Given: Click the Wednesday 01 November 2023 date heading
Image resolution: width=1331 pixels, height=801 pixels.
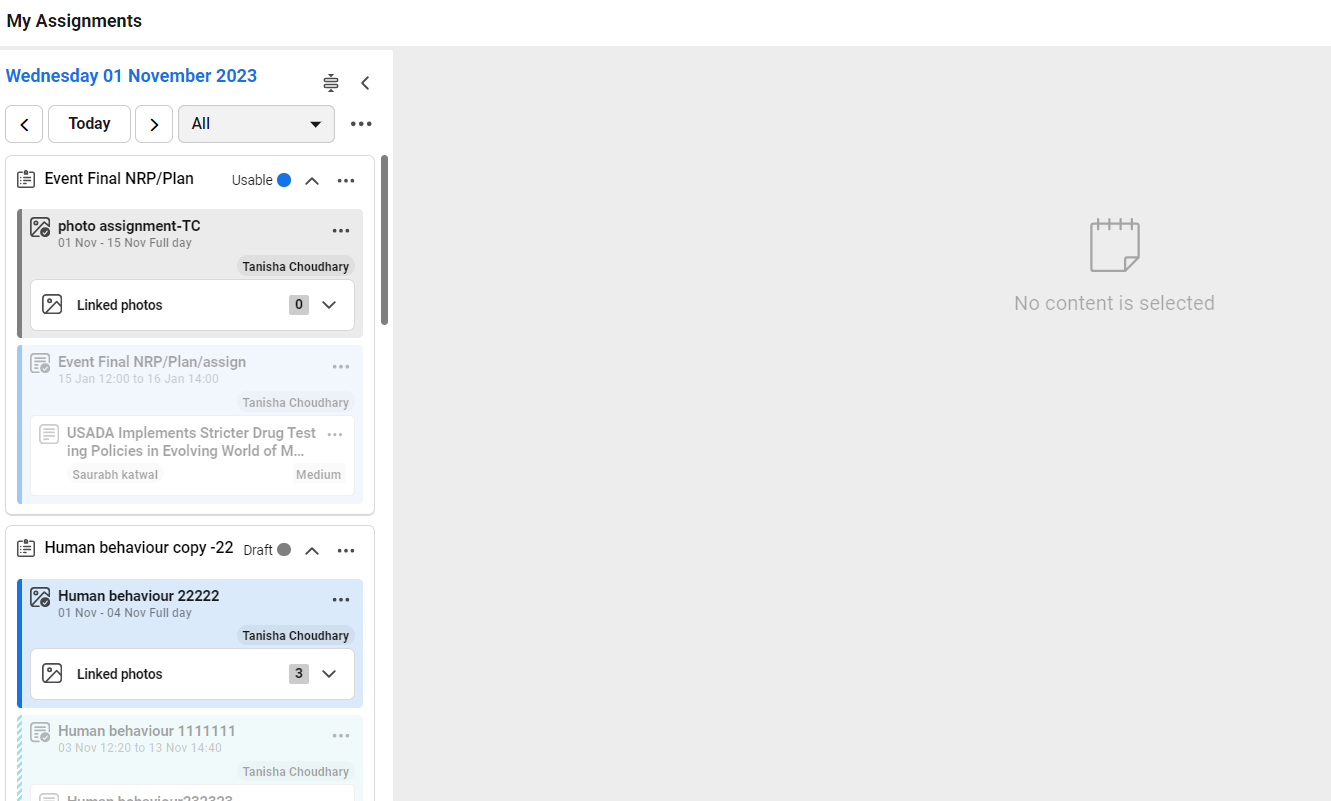Looking at the screenshot, I should [131, 76].
